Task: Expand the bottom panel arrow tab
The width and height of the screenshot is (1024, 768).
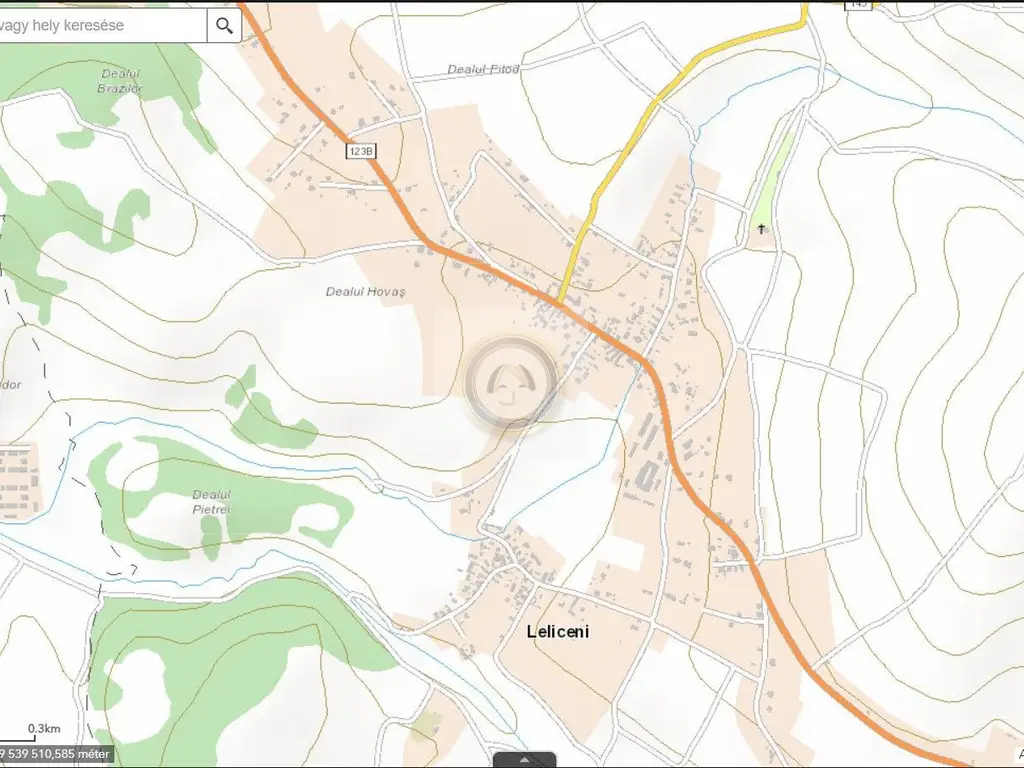Action: pos(524,760)
